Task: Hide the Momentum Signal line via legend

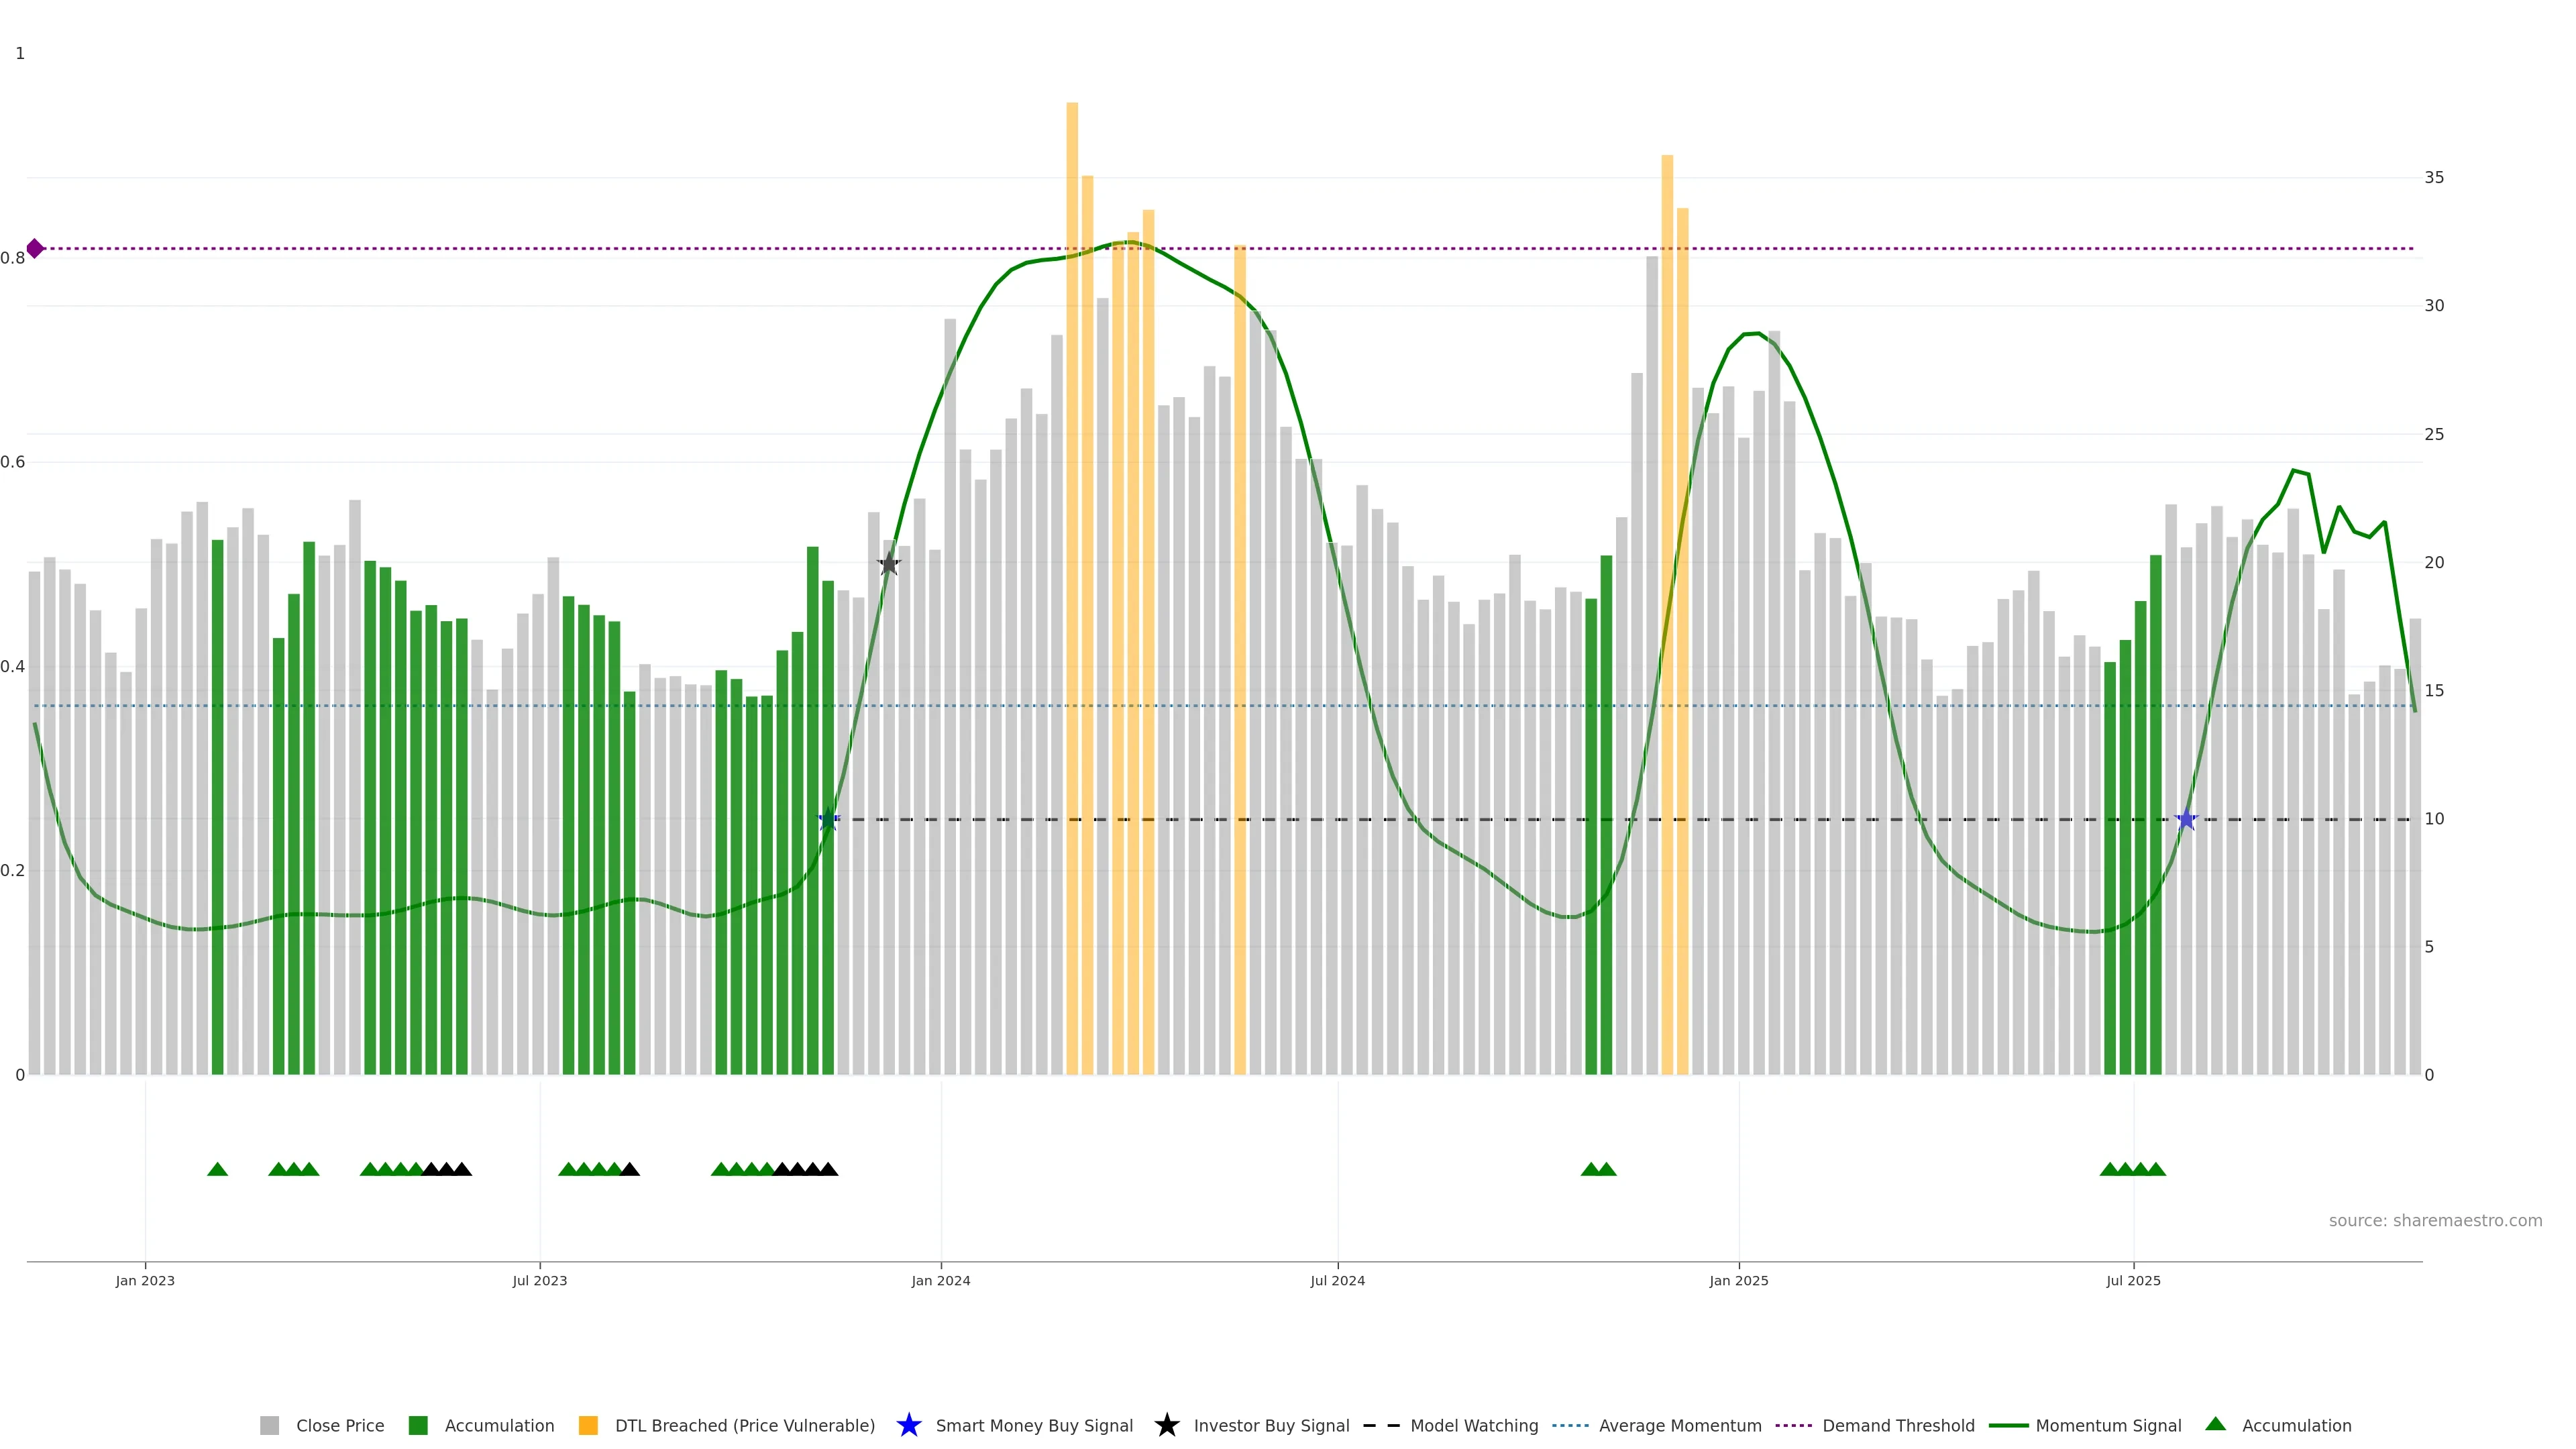Action: click(x=2108, y=1425)
